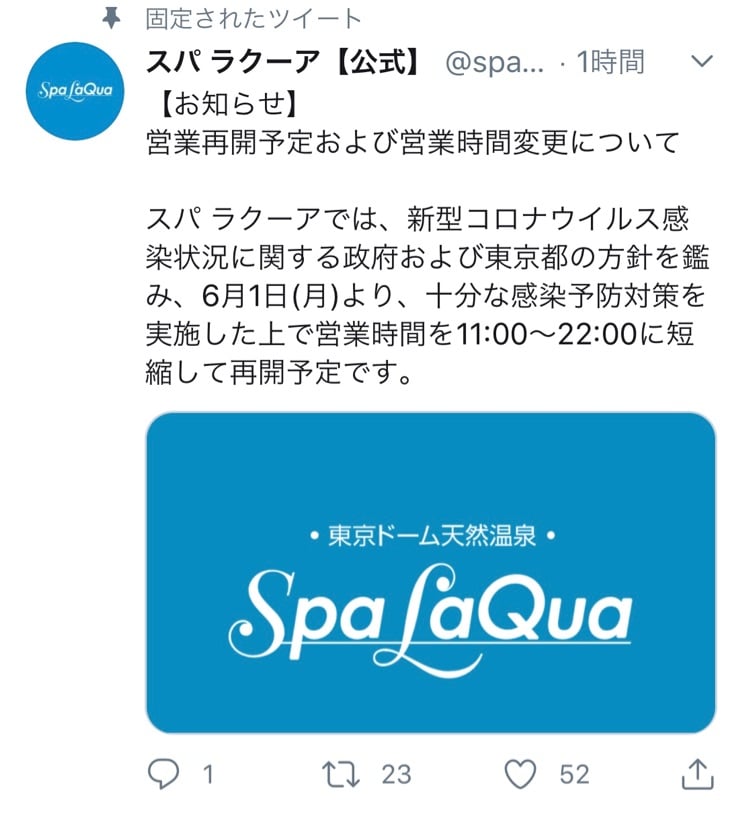Click the pinned tweet pushpin icon

[111, 19]
